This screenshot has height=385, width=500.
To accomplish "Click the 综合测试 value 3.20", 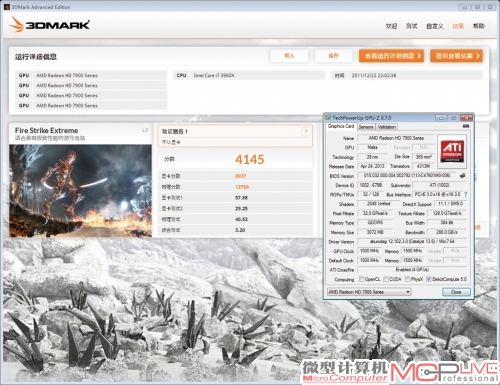I will click(240, 230).
